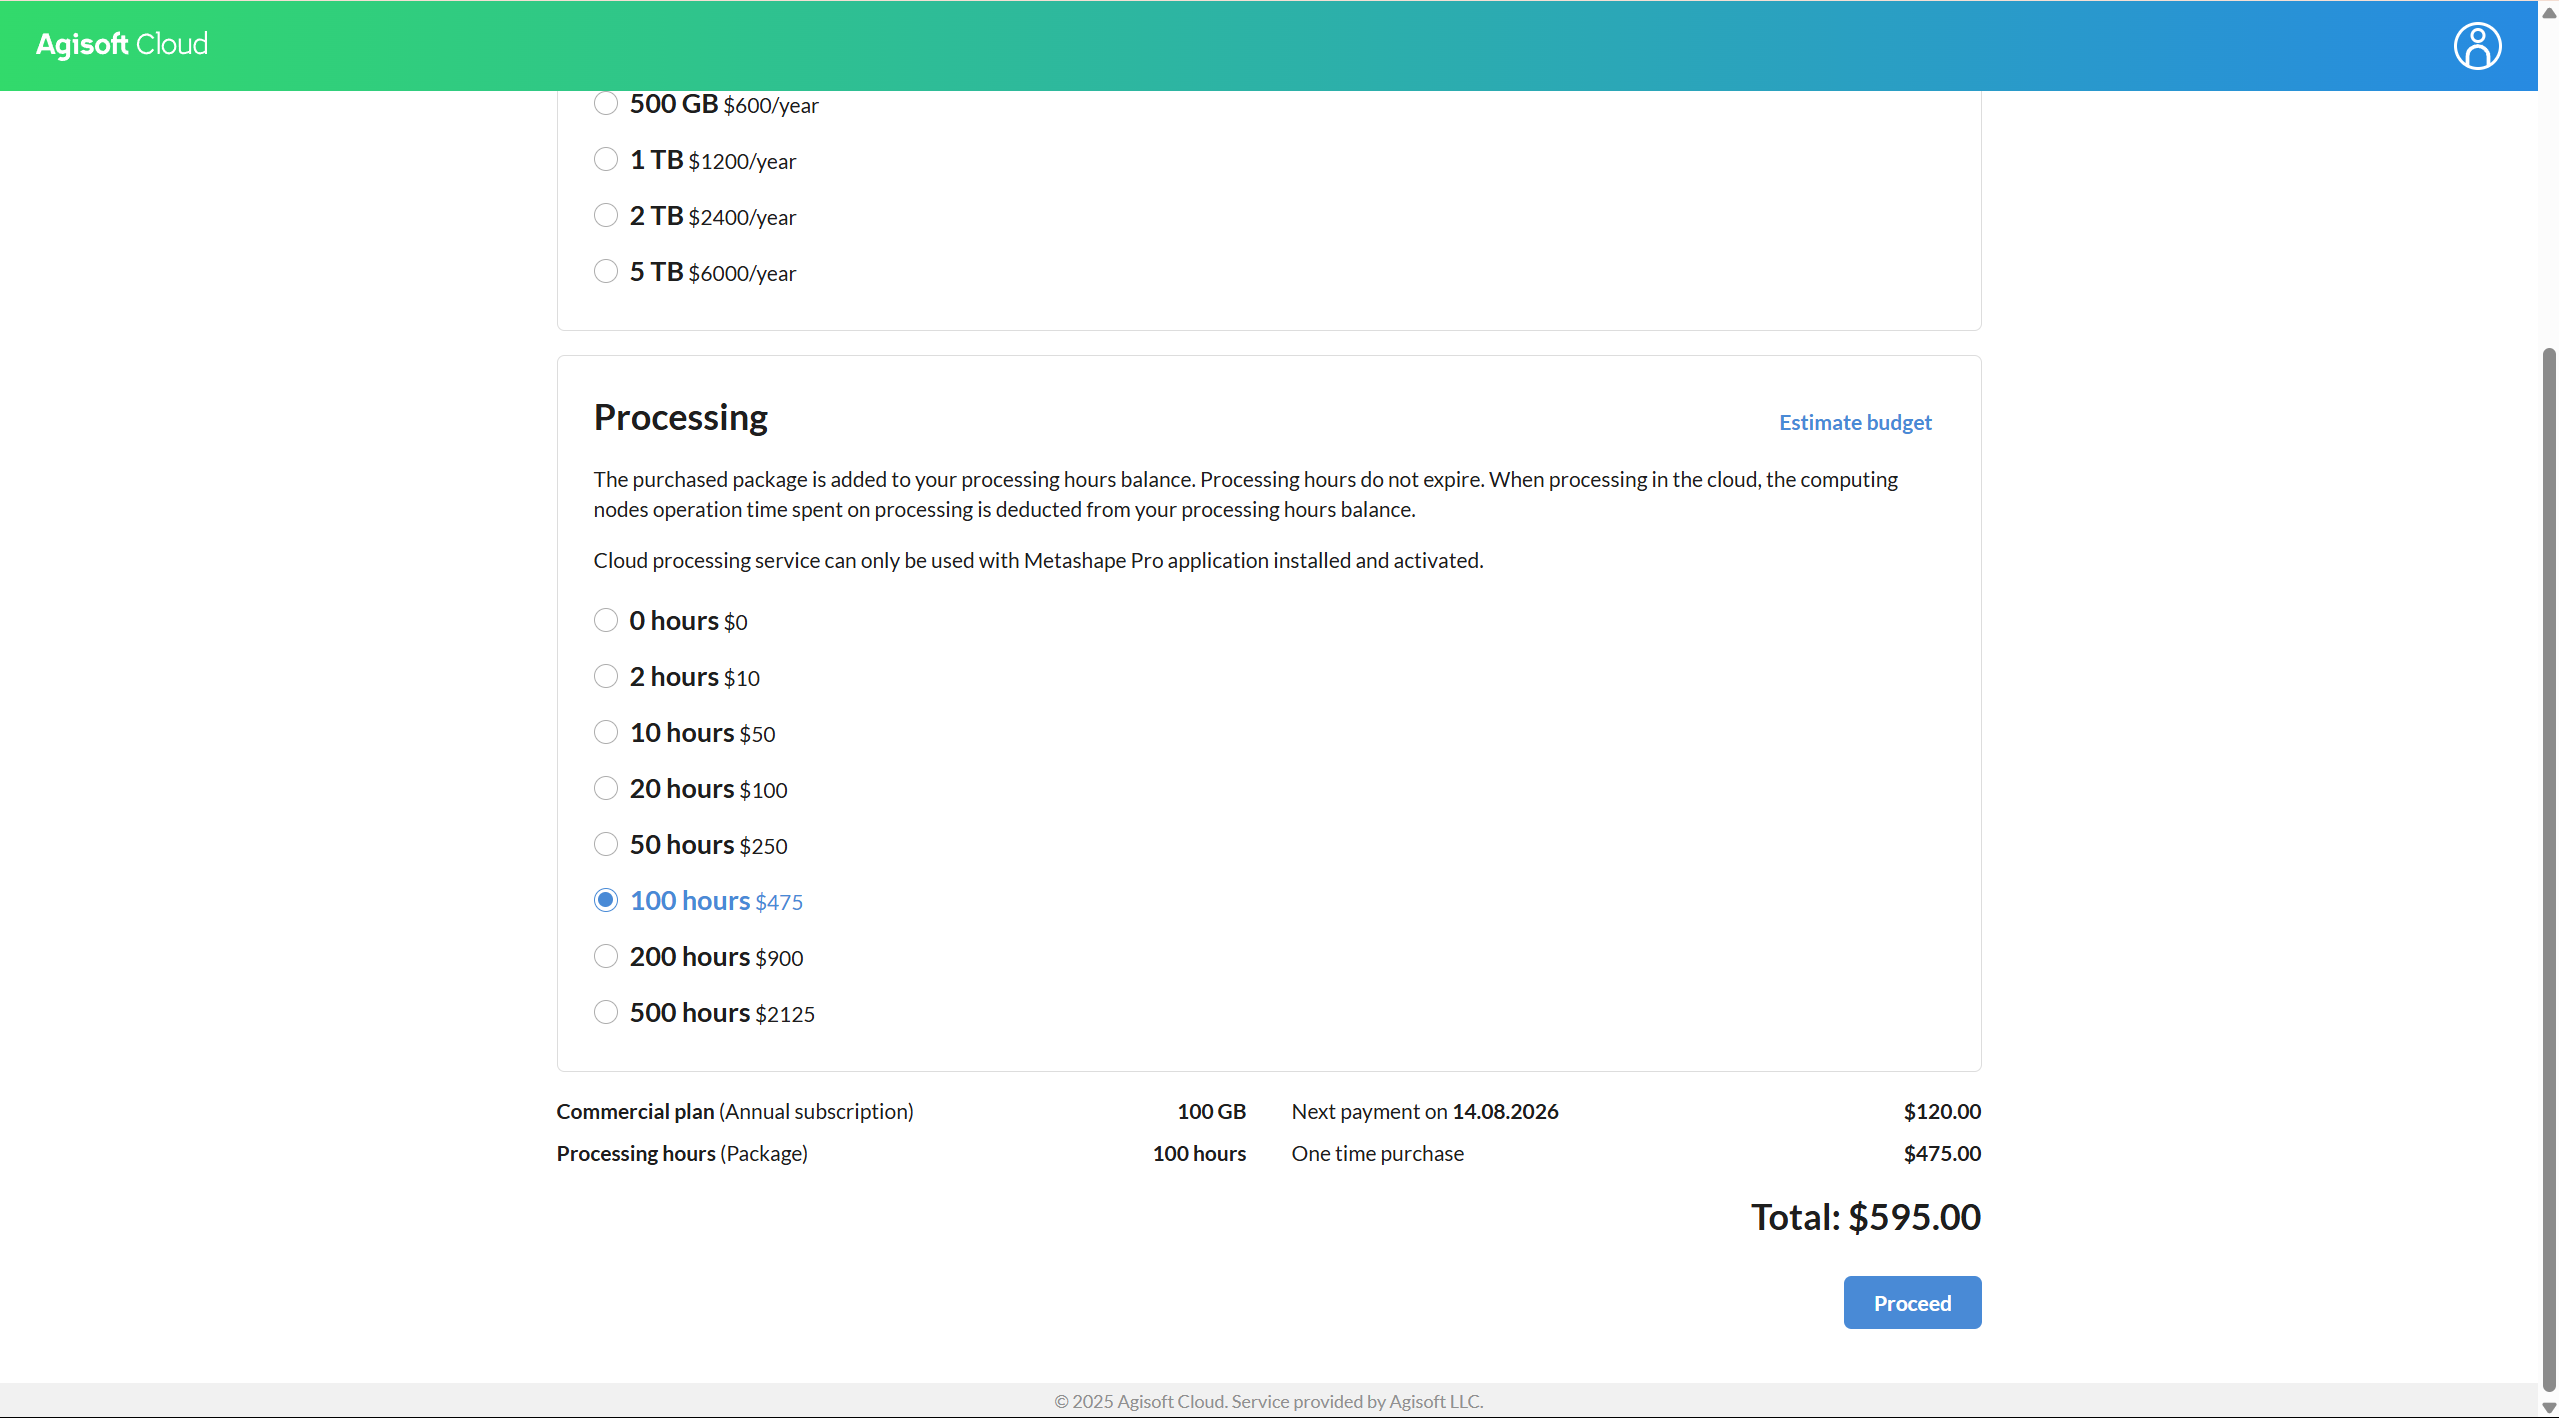This screenshot has height=1418, width=2559.
Task: Select 2 TB storage radio button
Action: (x=605, y=215)
